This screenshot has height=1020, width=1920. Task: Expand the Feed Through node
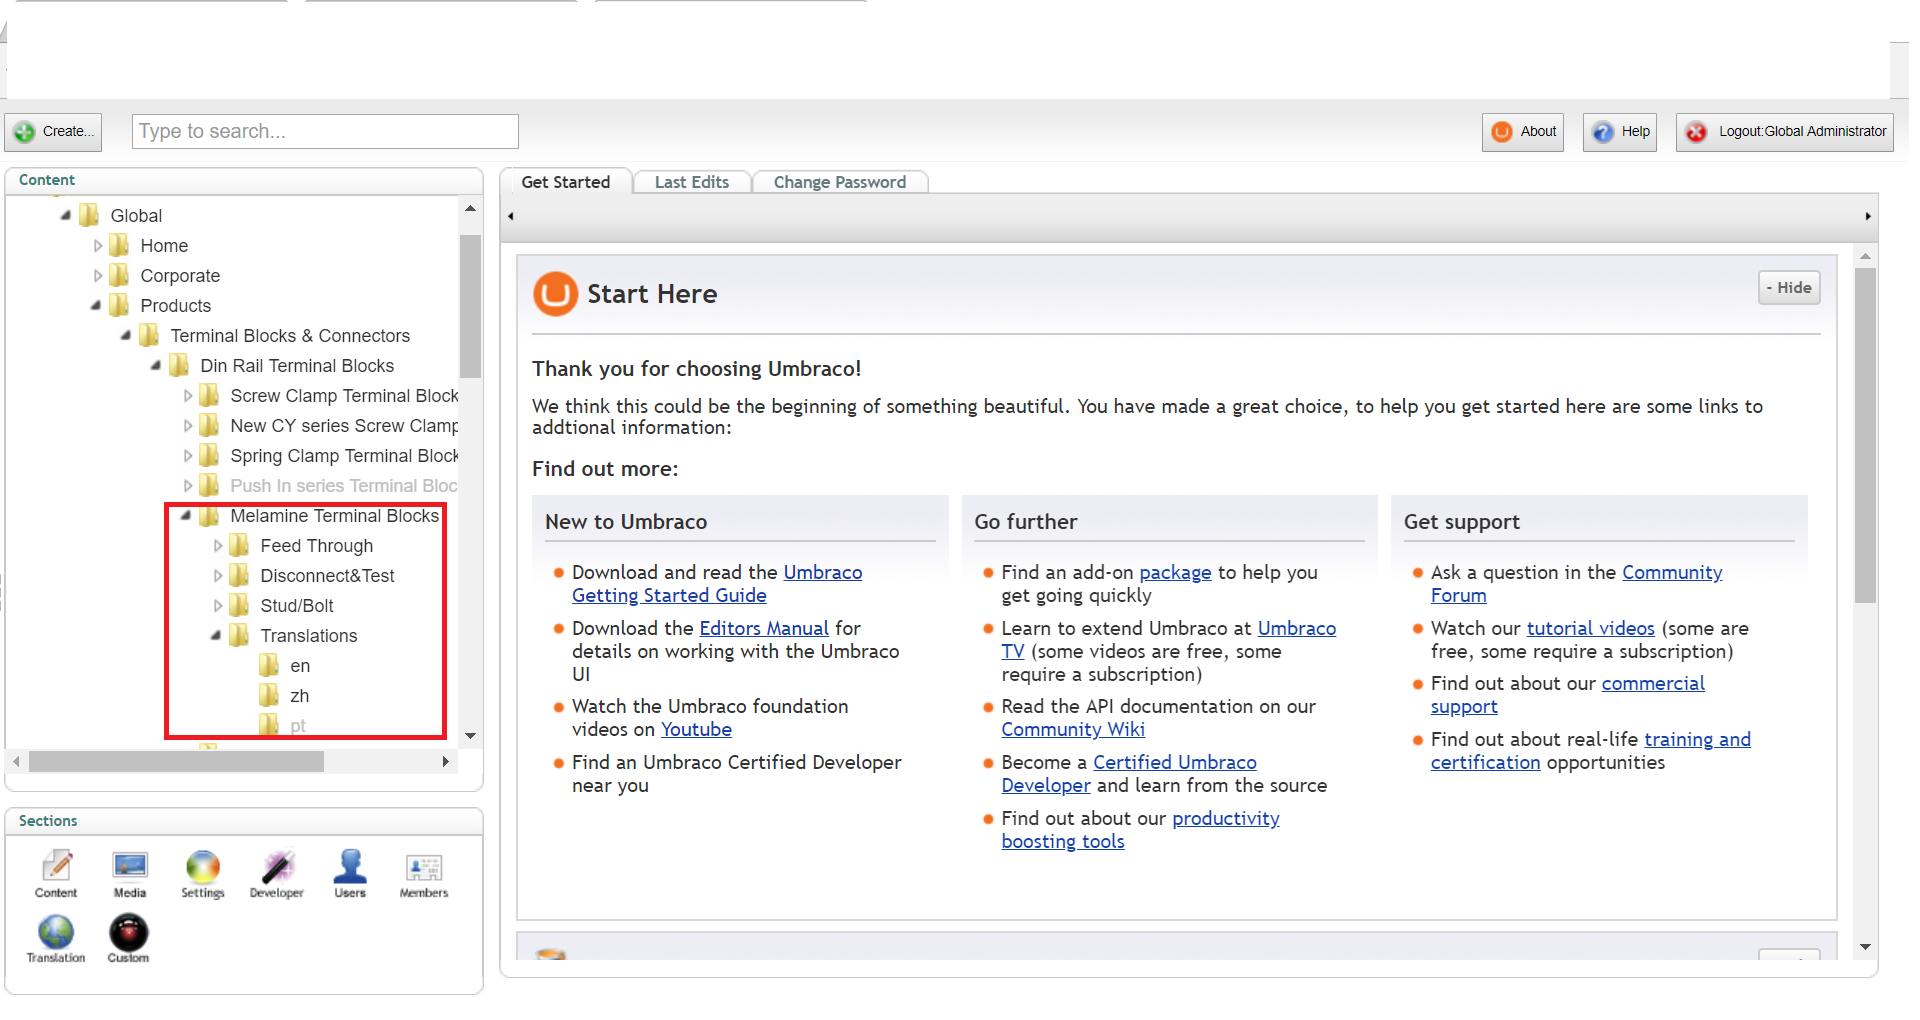point(217,545)
